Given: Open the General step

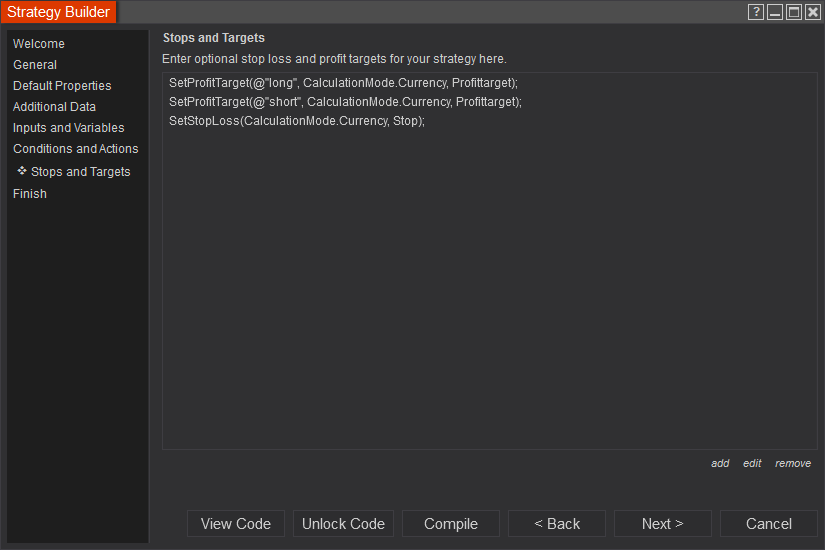Looking at the screenshot, I should click(x=35, y=65).
